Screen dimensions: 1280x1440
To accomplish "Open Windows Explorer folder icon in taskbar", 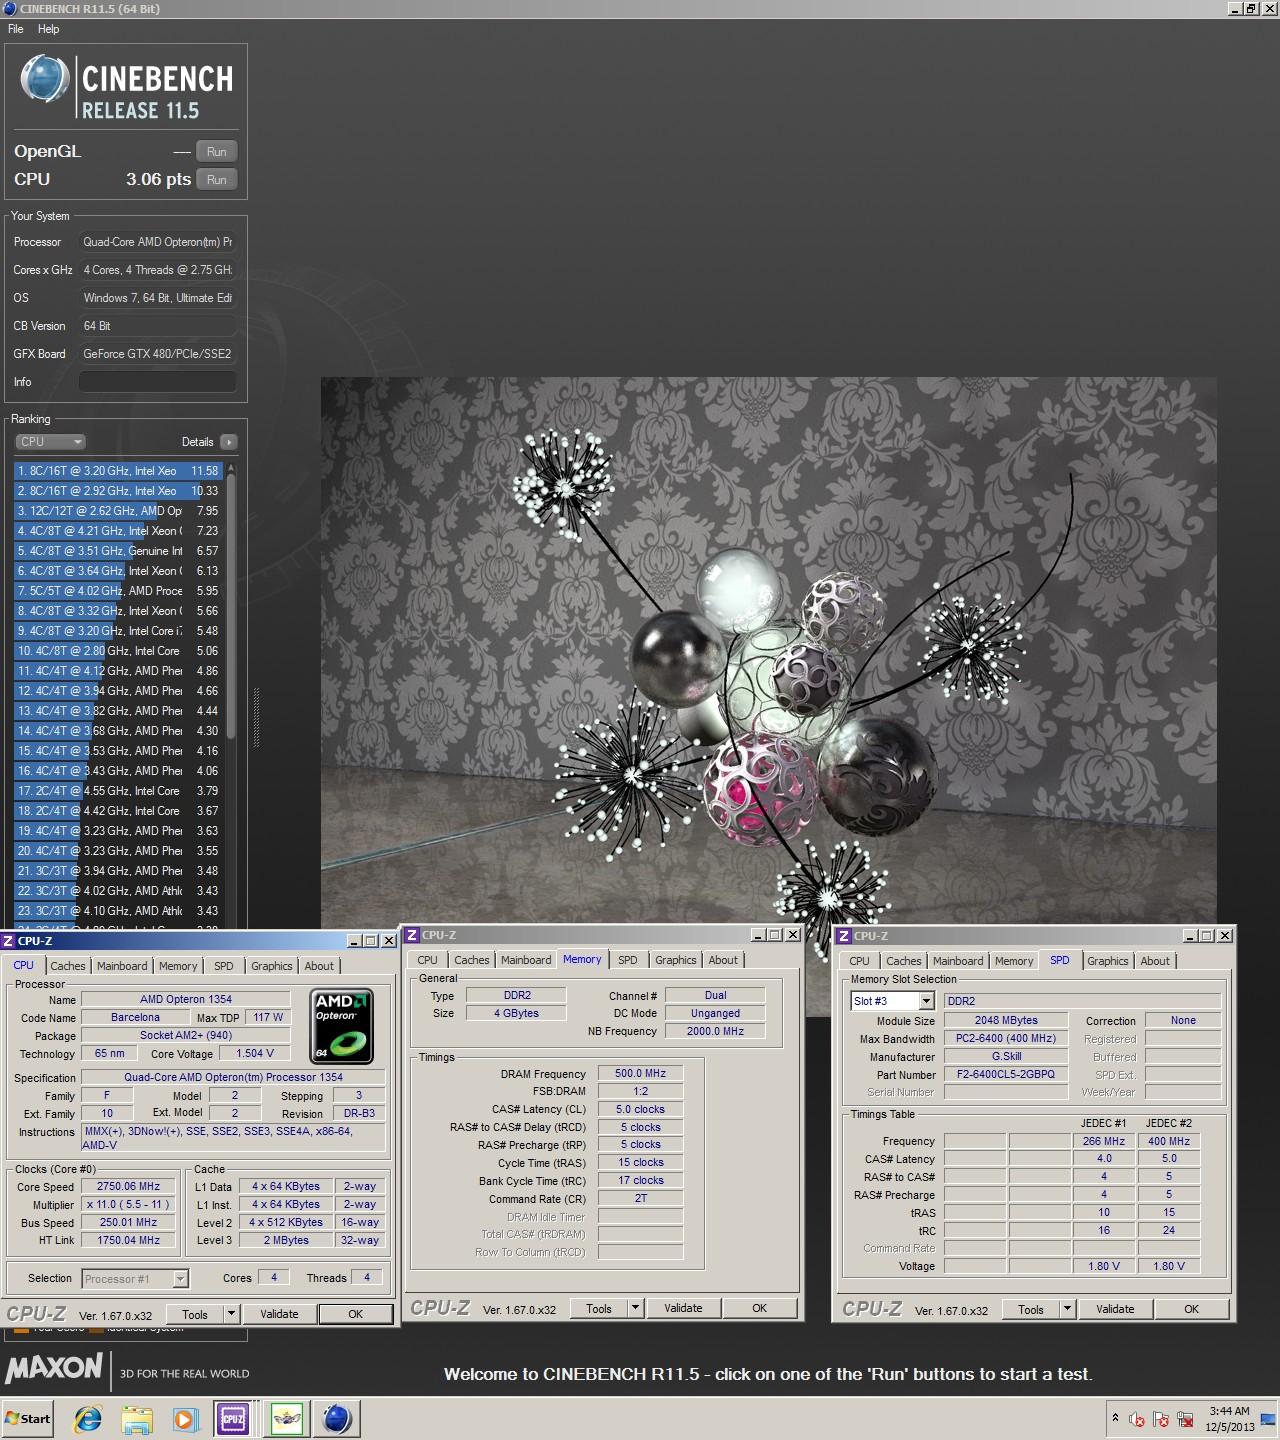I will 137,1418.
